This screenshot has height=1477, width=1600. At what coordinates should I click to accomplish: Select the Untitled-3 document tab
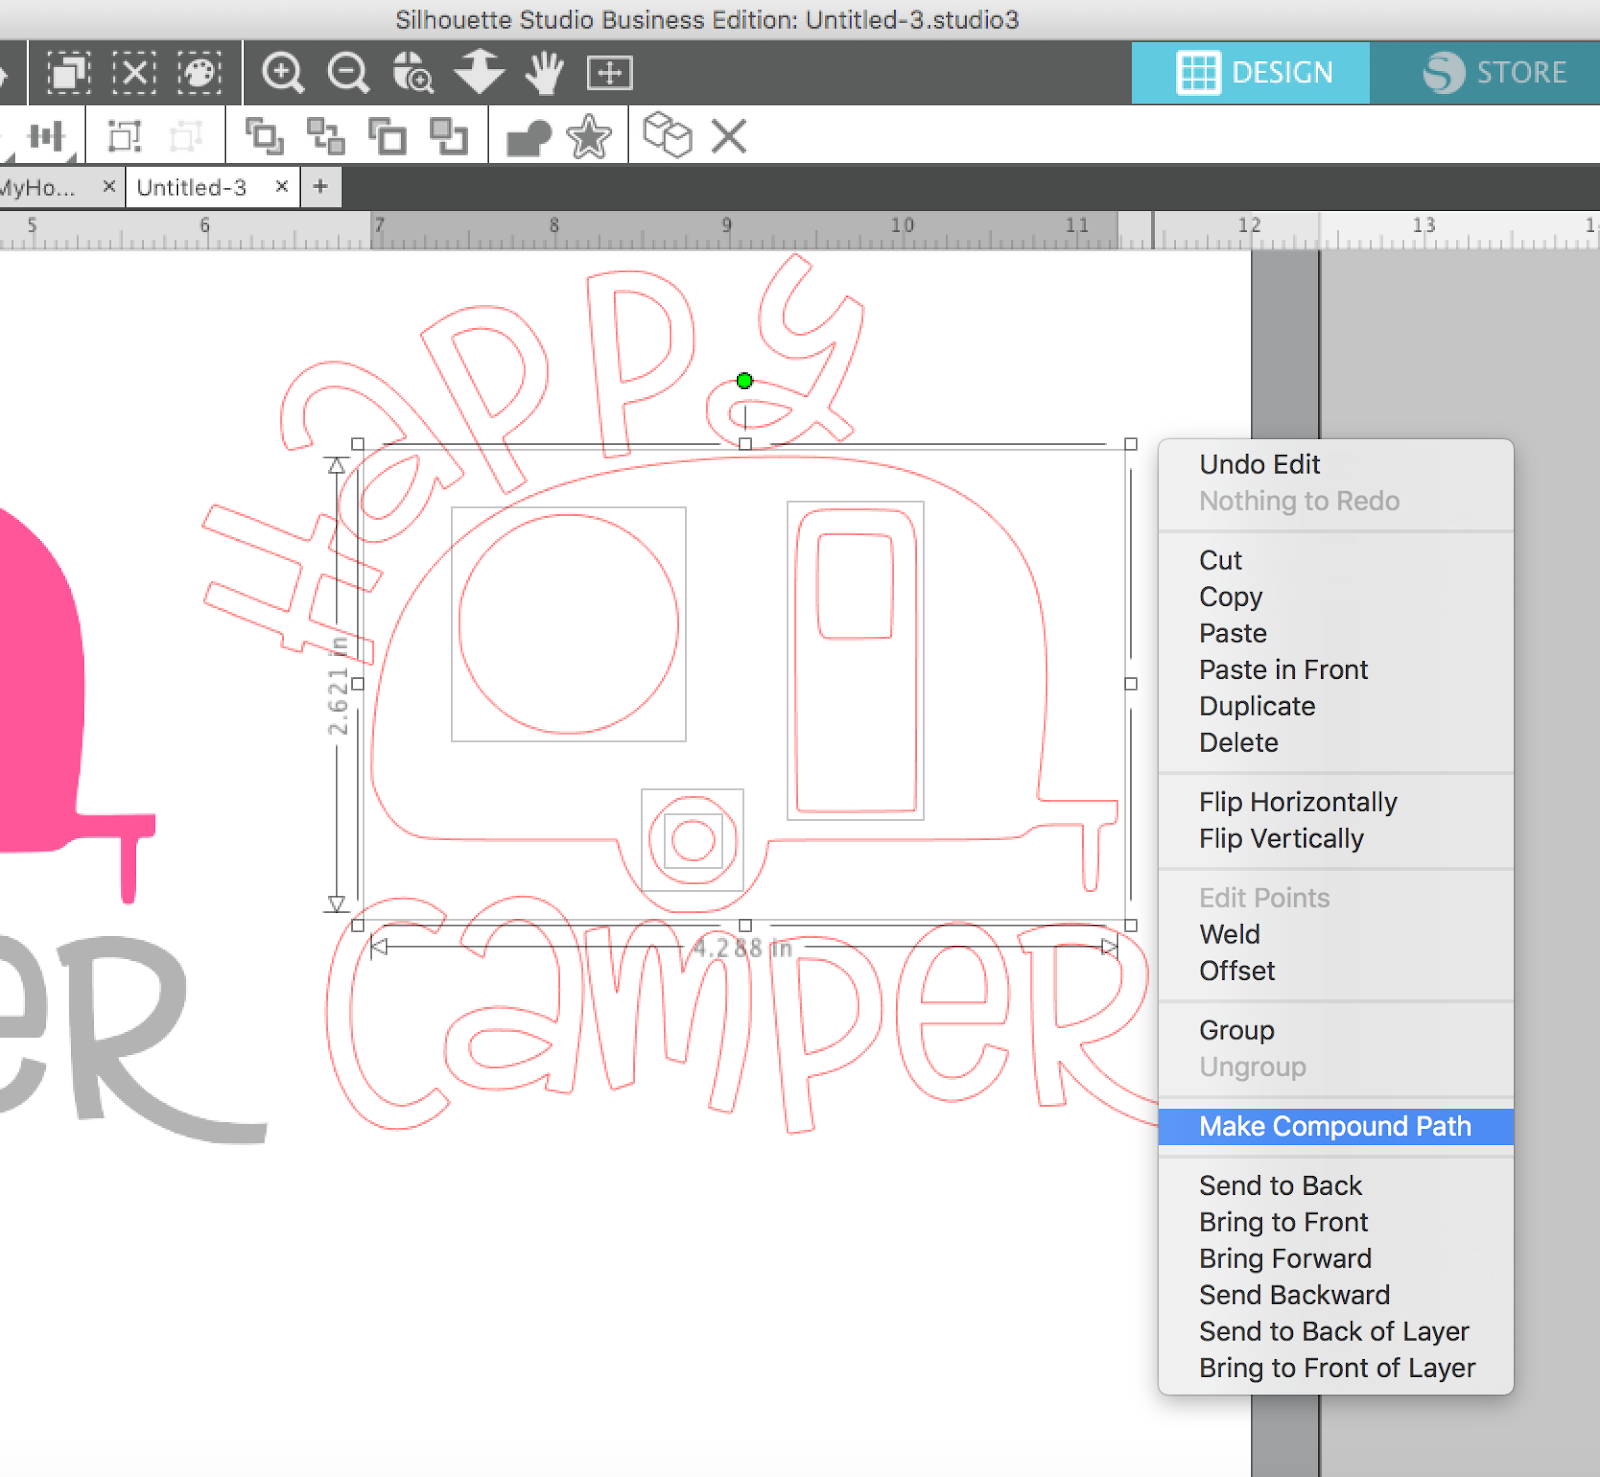click(192, 188)
